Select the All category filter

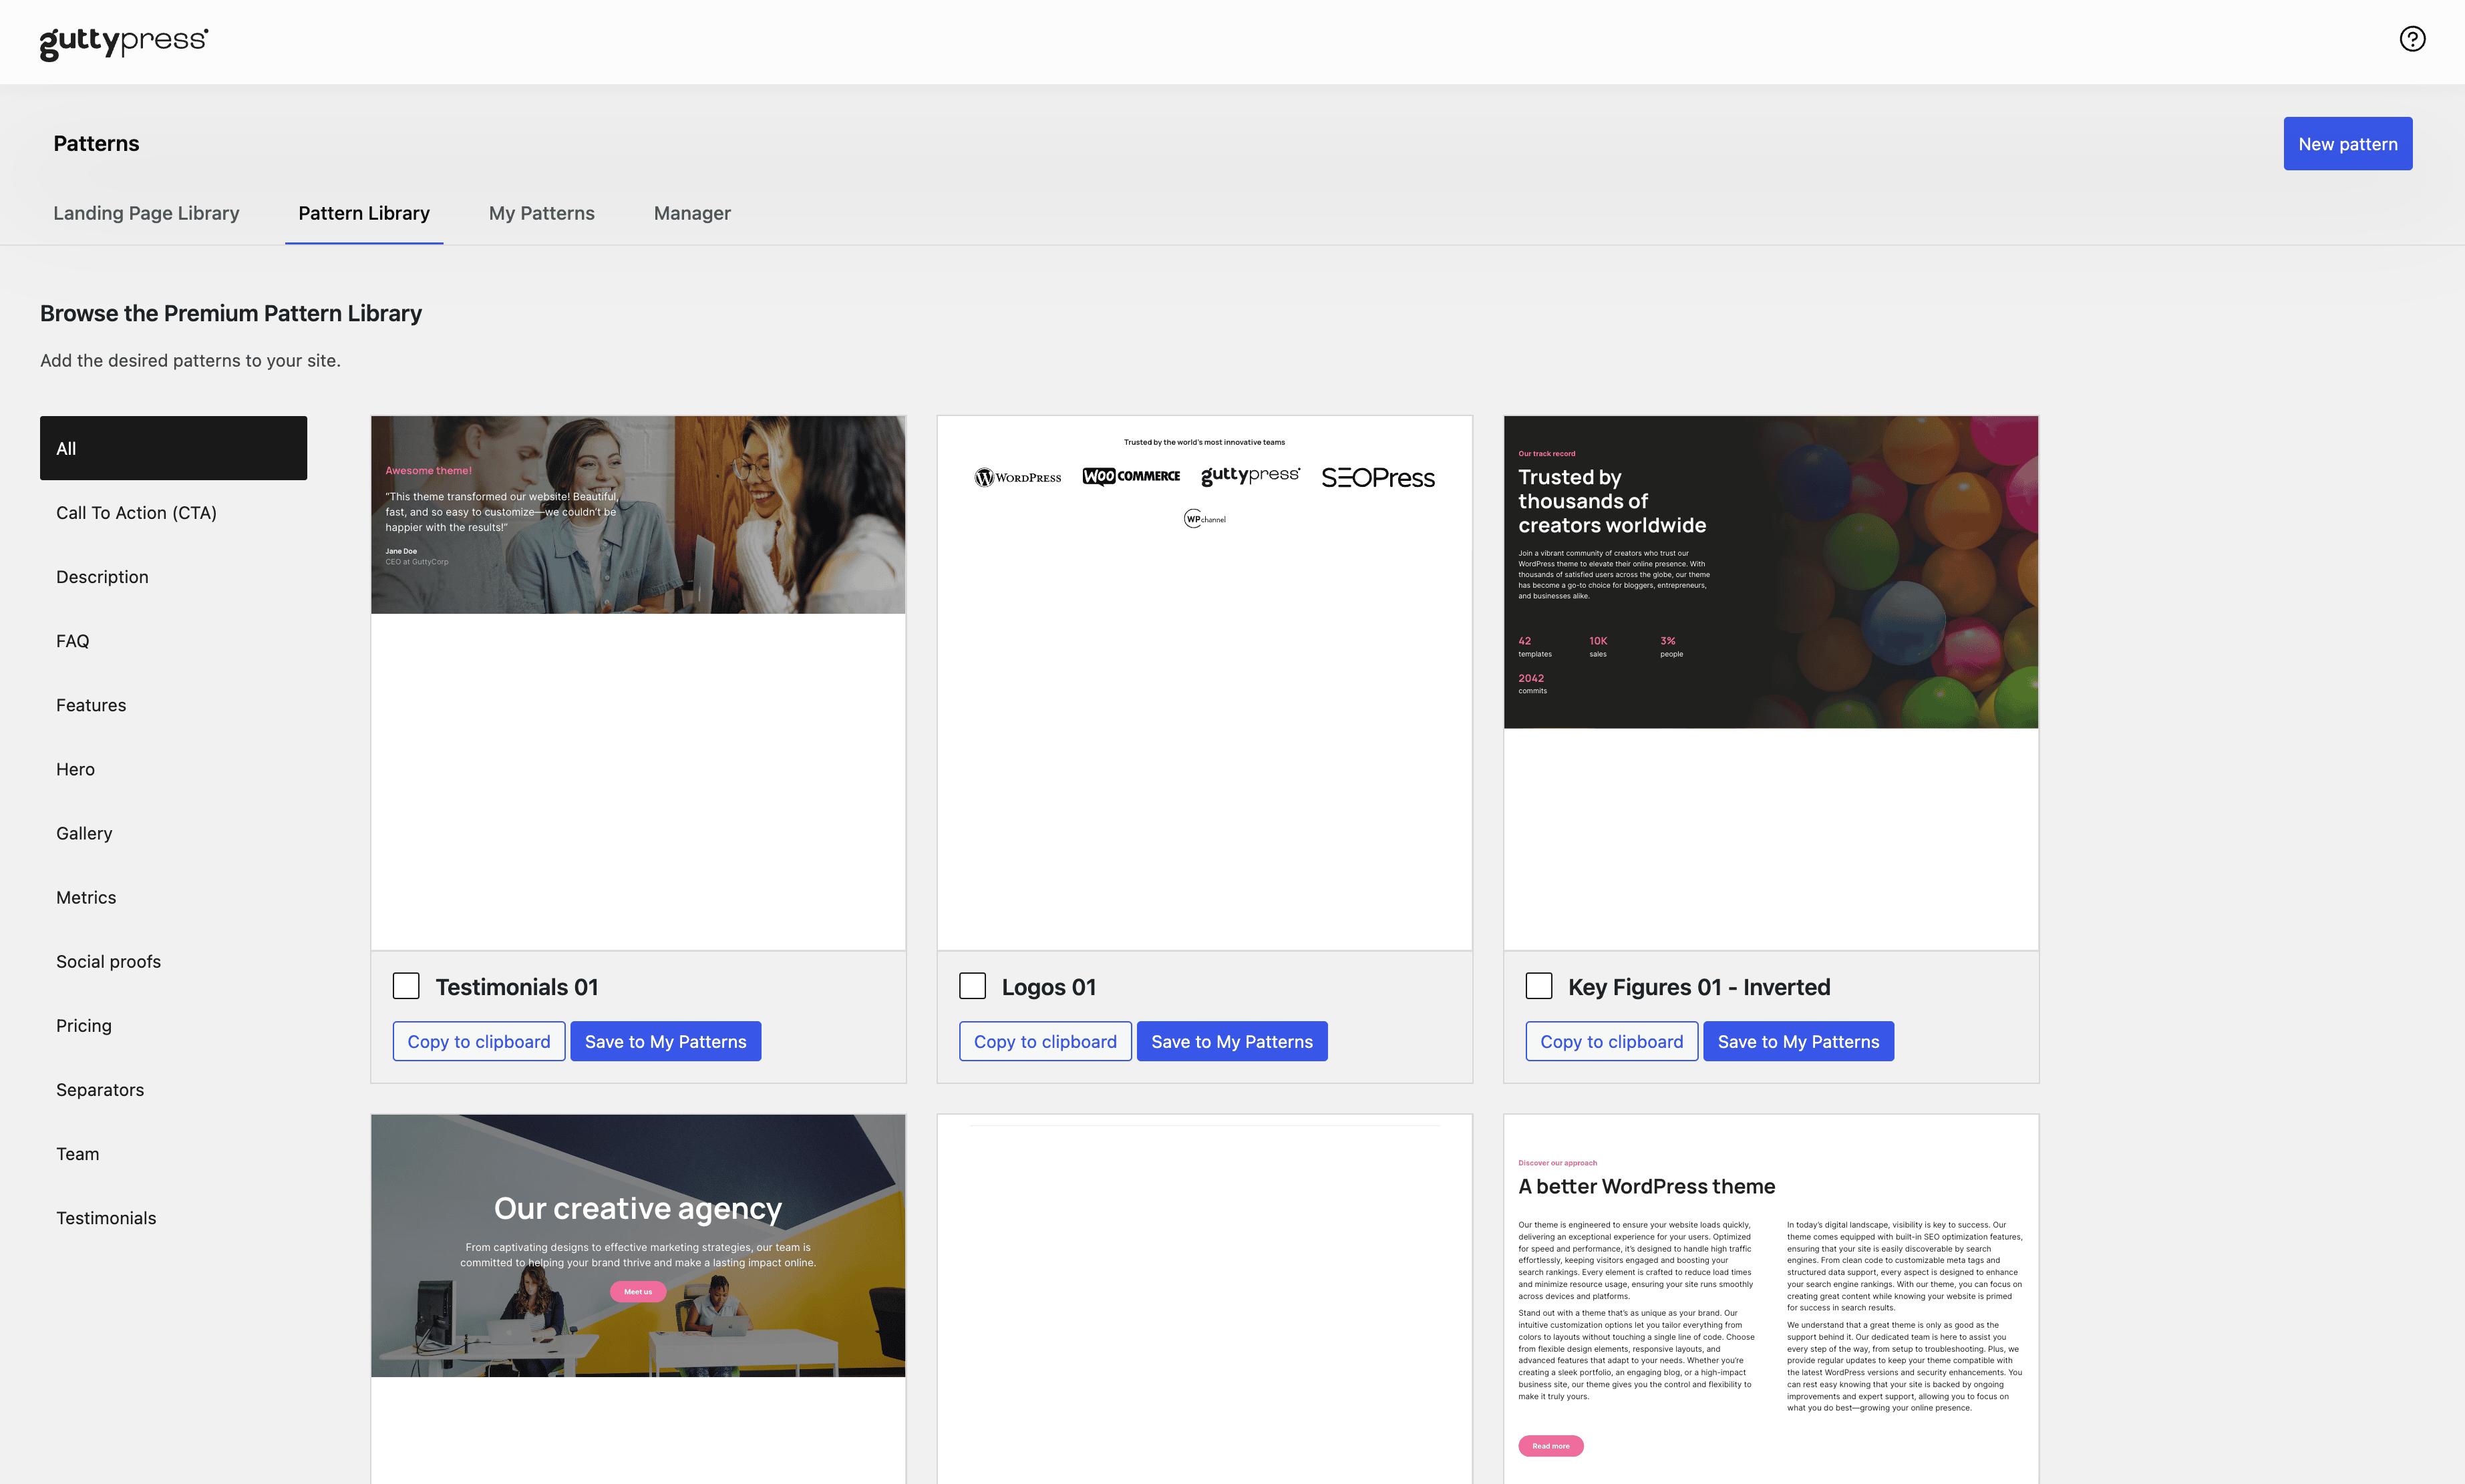173,448
